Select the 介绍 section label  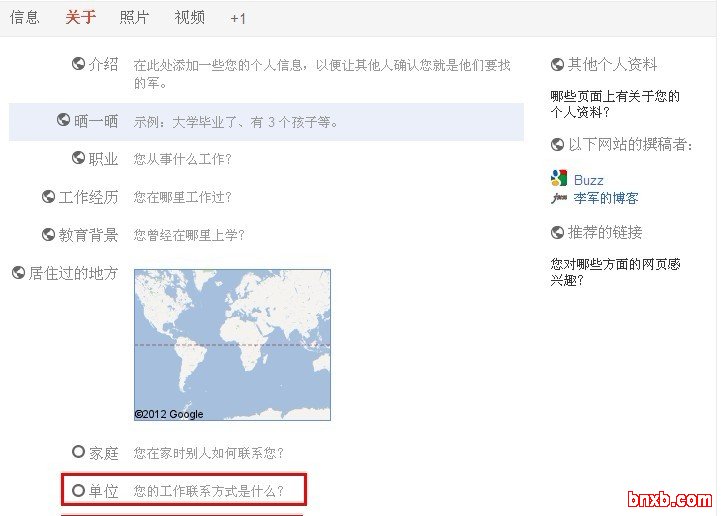coord(104,64)
